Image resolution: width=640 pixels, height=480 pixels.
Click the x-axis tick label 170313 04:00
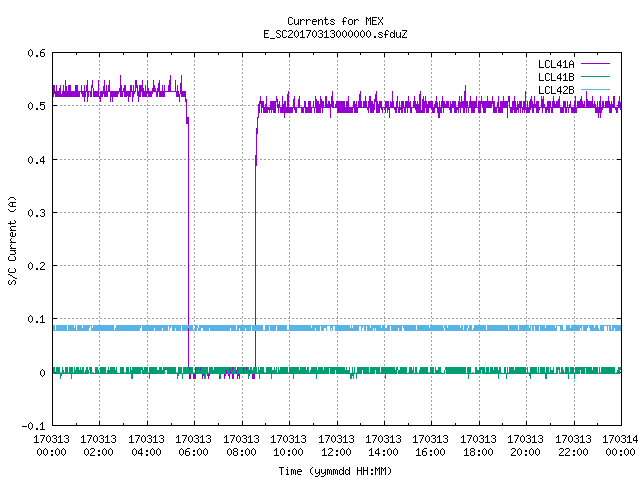[146, 446]
